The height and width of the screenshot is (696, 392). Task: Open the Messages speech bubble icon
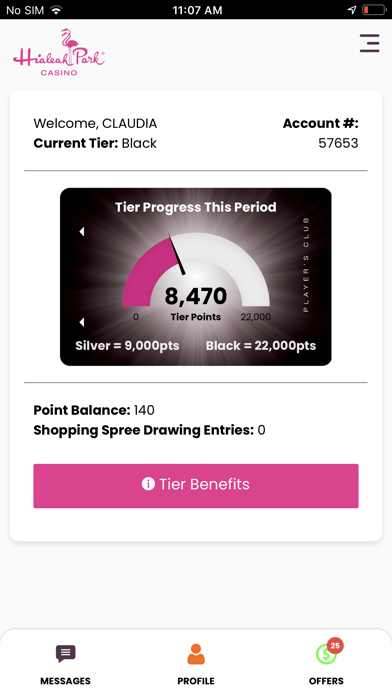(65, 653)
